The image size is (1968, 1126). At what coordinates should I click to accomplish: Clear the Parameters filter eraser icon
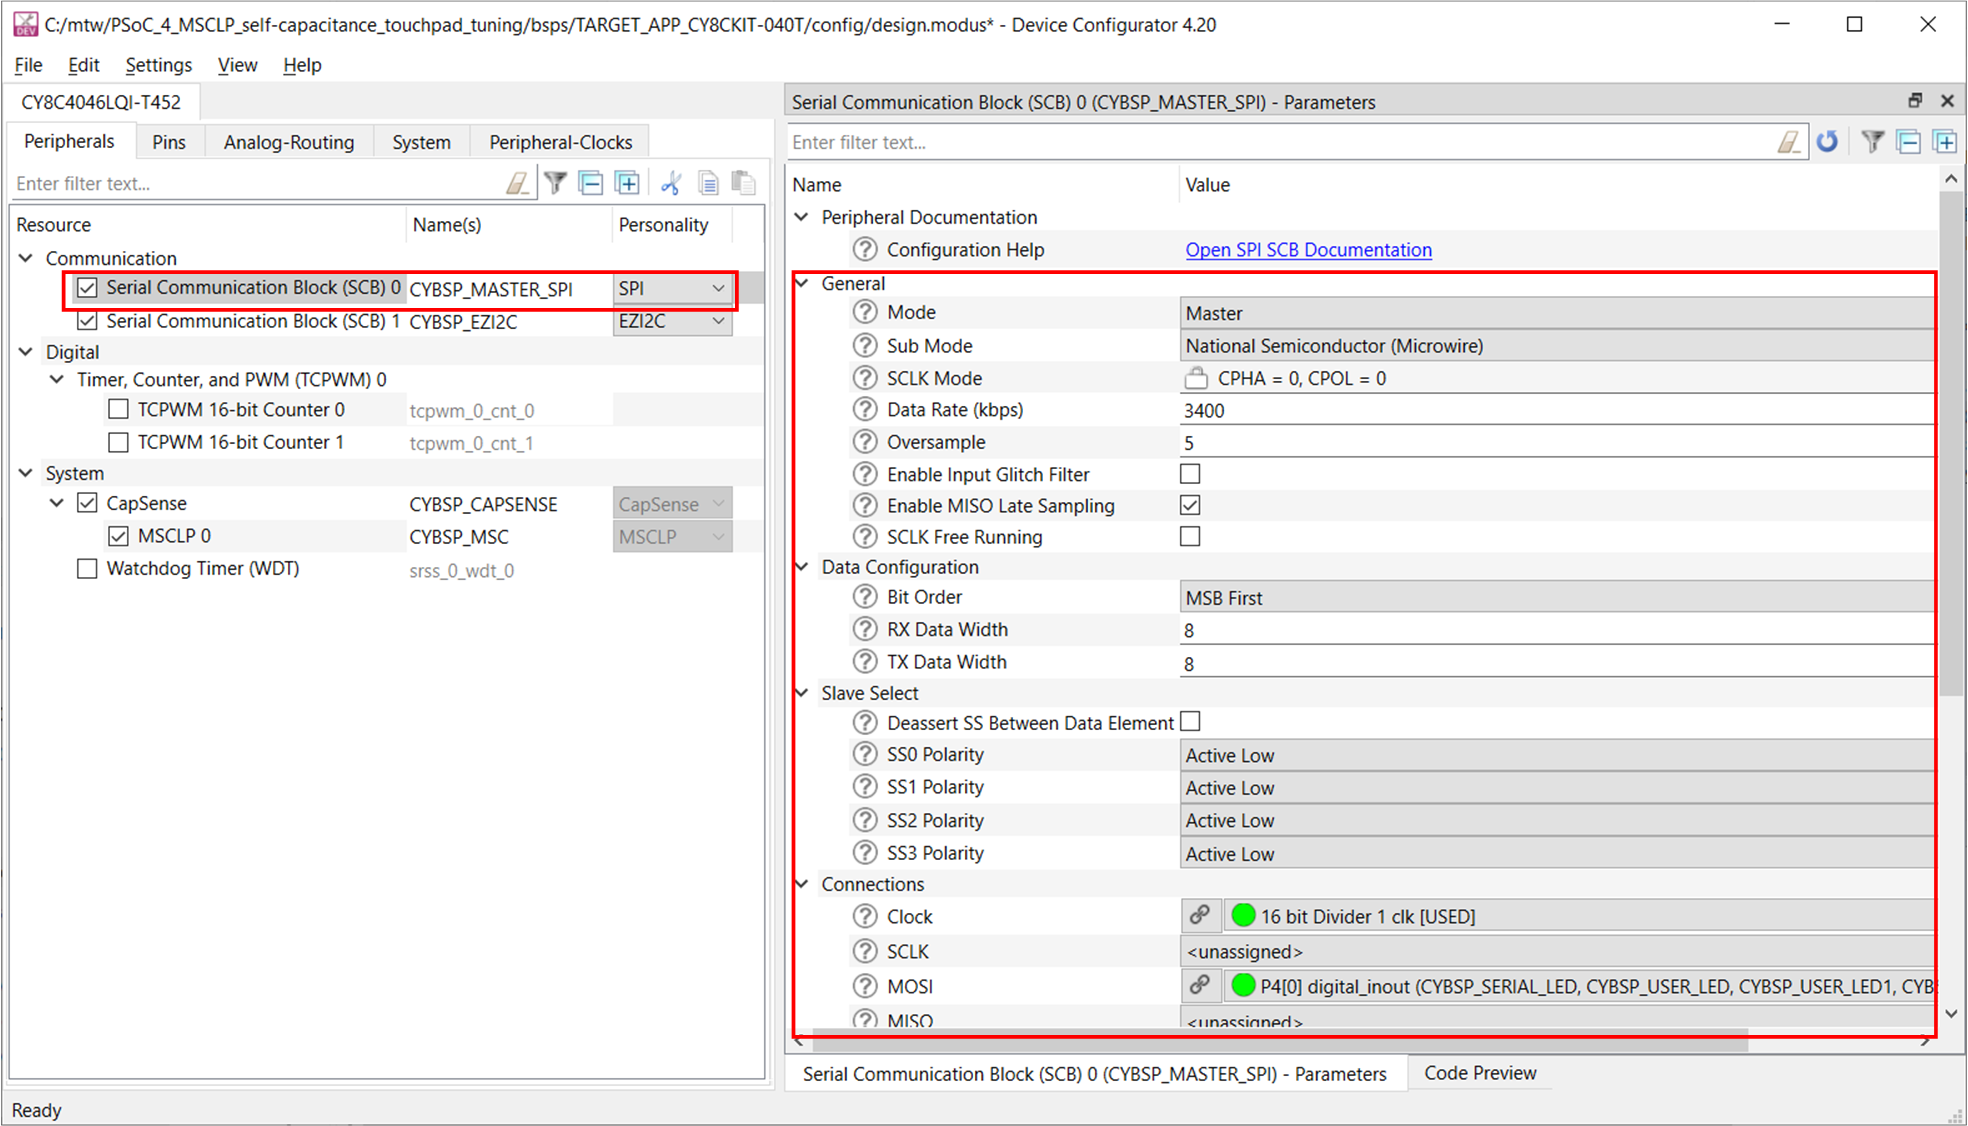[x=1789, y=142]
